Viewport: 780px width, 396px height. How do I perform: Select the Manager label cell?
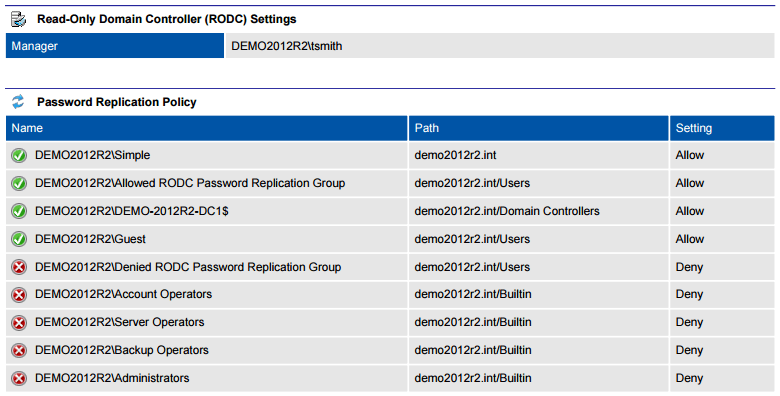coord(115,46)
